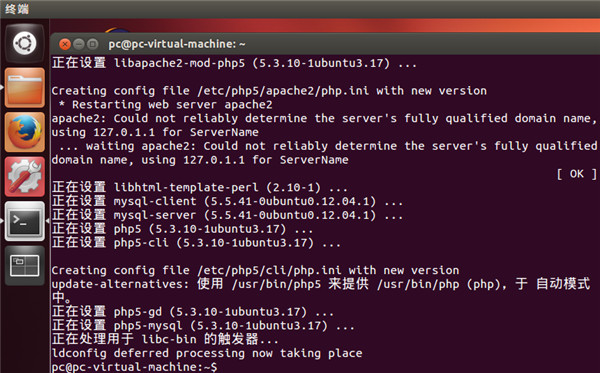Click the 终端 label in top panel
The height and width of the screenshot is (373, 600).
click(17, 8)
